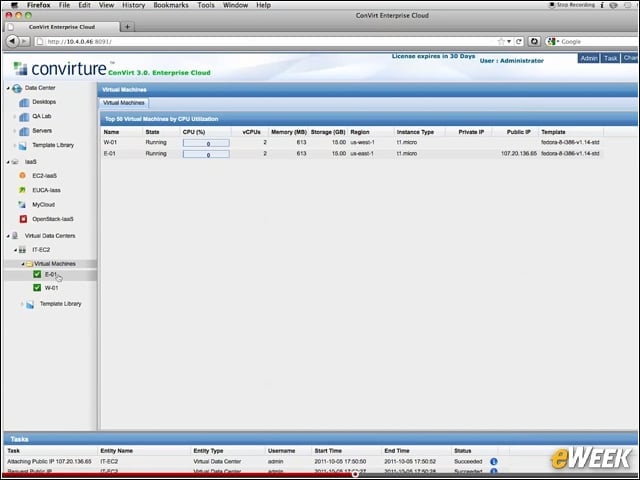This screenshot has width=640, height=480.
Task: Click the IaaS cloud icon
Action: click(15, 162)
